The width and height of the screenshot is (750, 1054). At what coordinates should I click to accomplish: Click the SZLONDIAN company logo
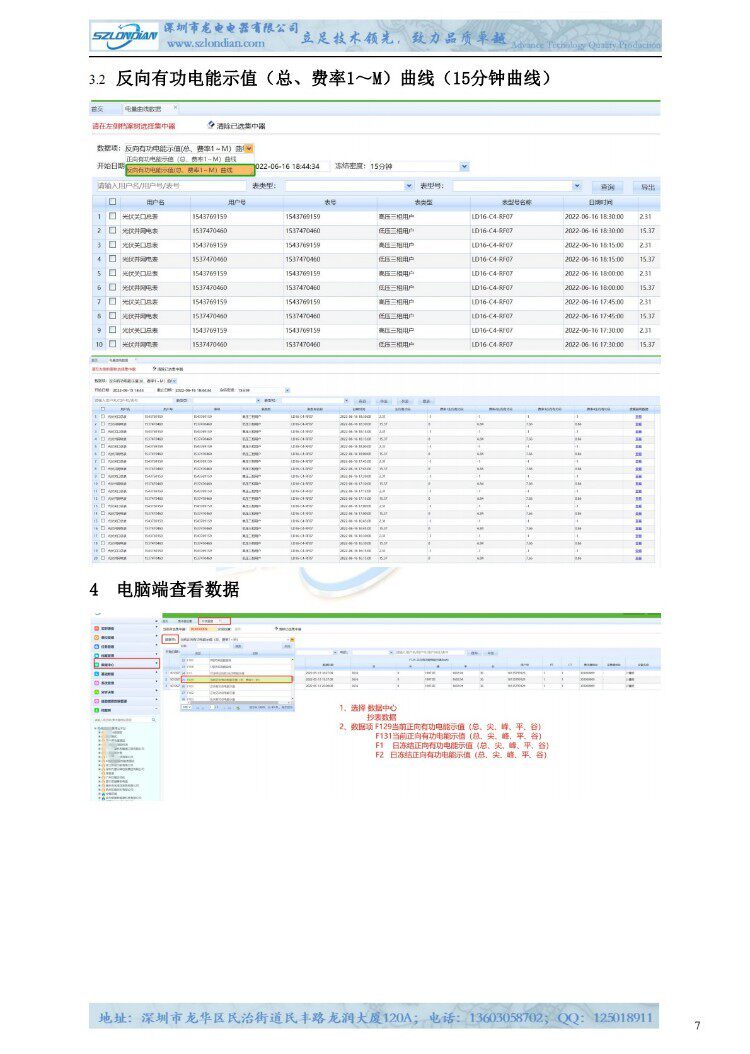click(125, 36)
